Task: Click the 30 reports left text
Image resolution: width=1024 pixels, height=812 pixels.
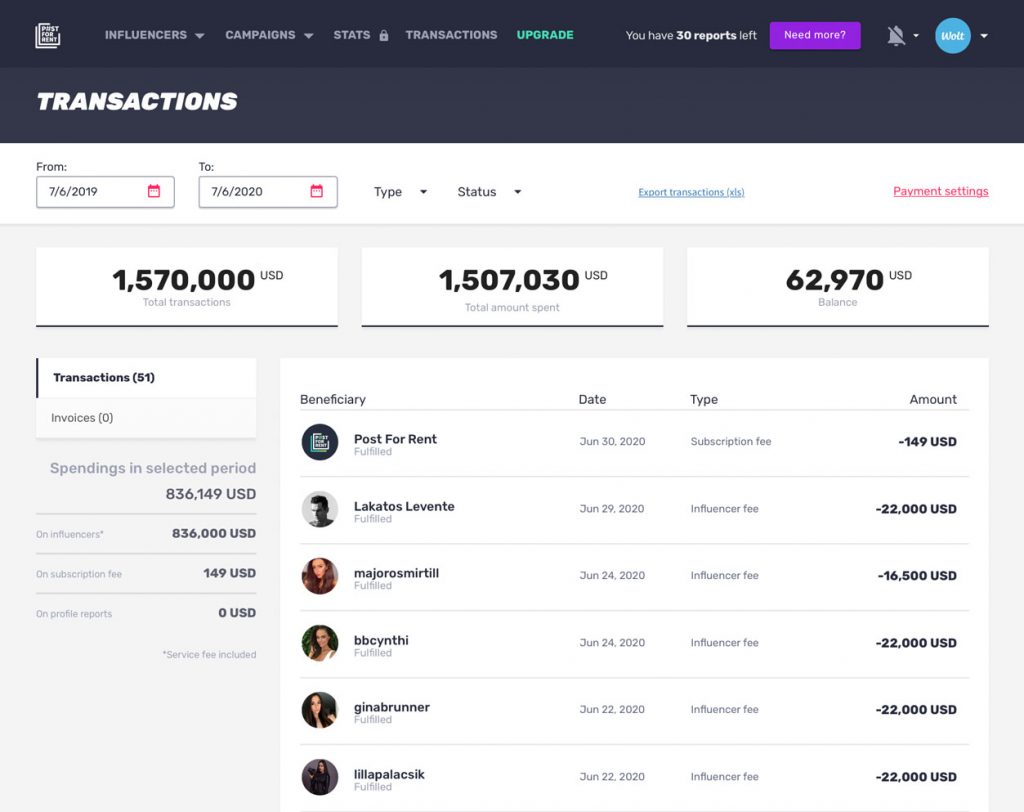Action: click(x=716, y=35)
